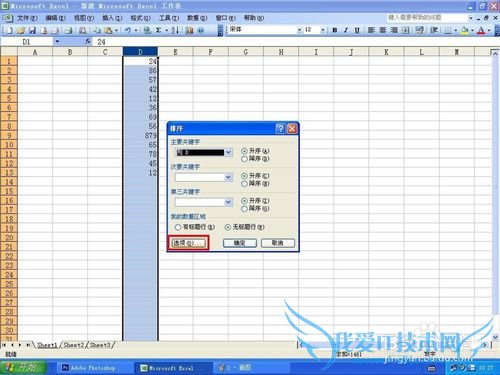Switch to the Sheet3 tab

100,345
